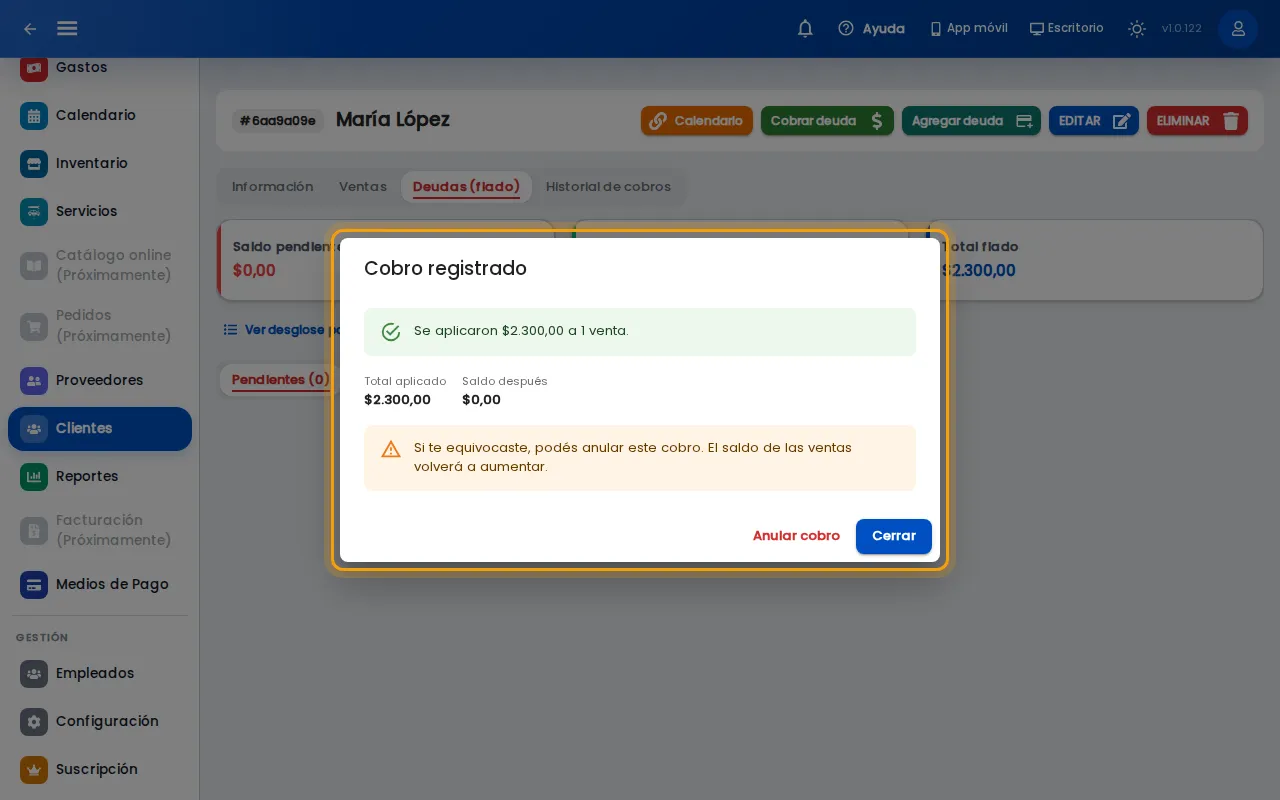Click the version label v1.0.122
Screen dimensions: 1280x800
point(1181,29)
